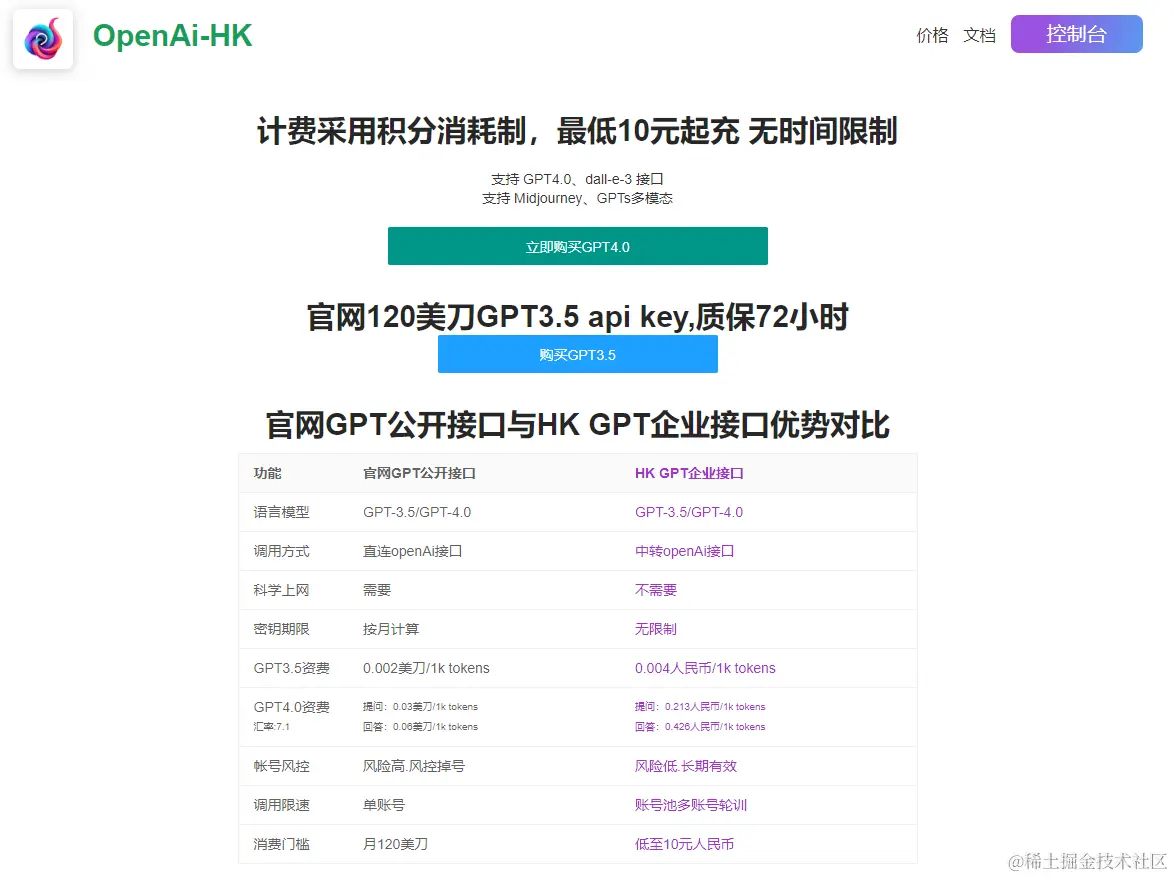Click 回答: 0.426人民币/1k tokens text
Image resolution: width=1174 pixels, height=878 pixels.
700,726
